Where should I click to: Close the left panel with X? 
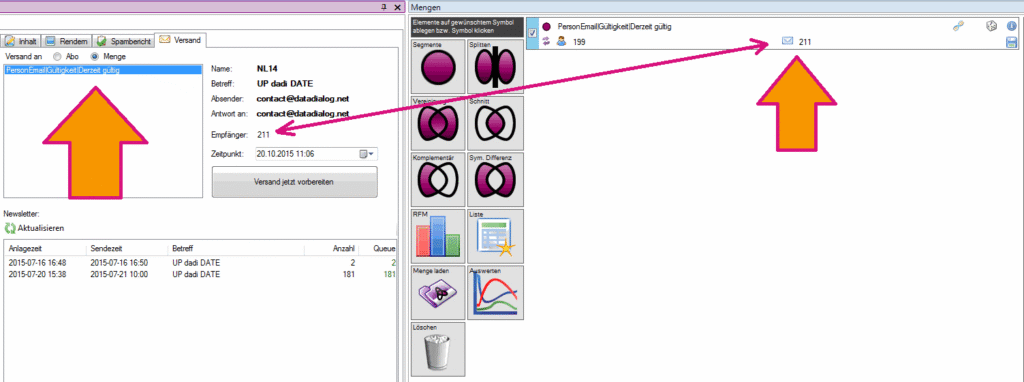pos(397,7)
